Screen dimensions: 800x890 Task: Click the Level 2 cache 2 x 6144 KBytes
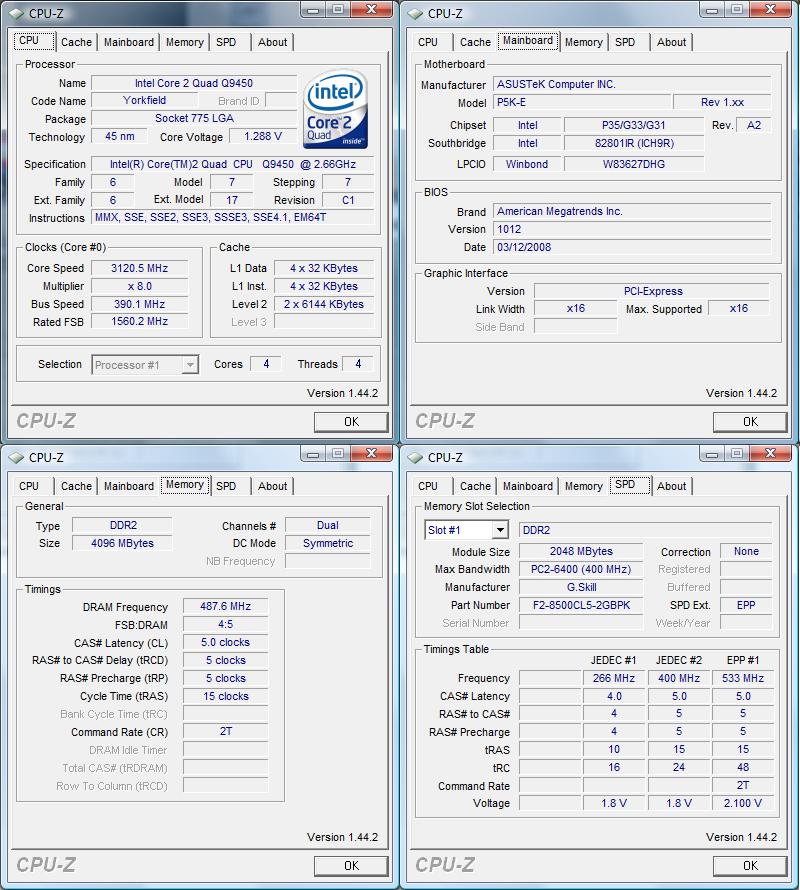coord(324,304)
